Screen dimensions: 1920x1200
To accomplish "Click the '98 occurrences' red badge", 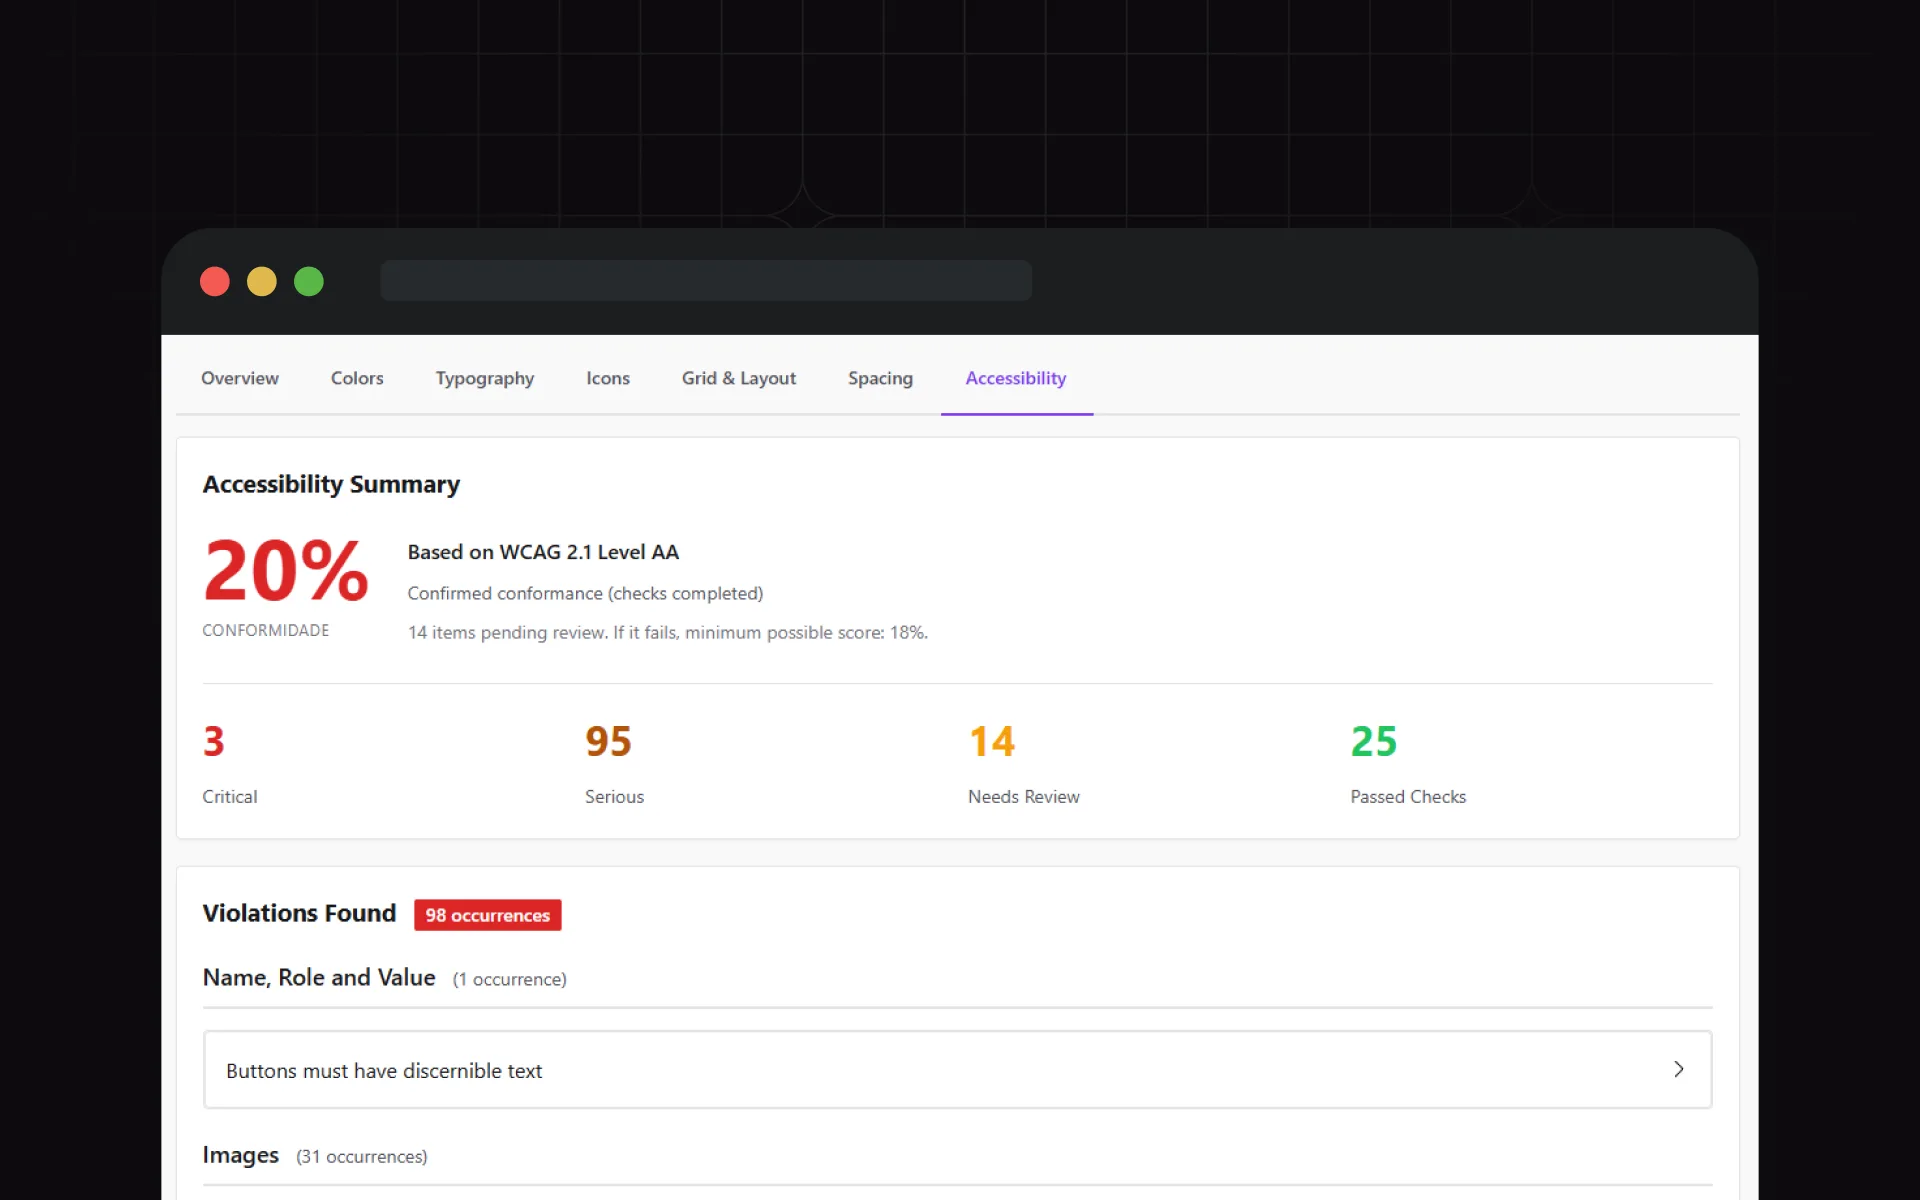I will pos(488,915).
